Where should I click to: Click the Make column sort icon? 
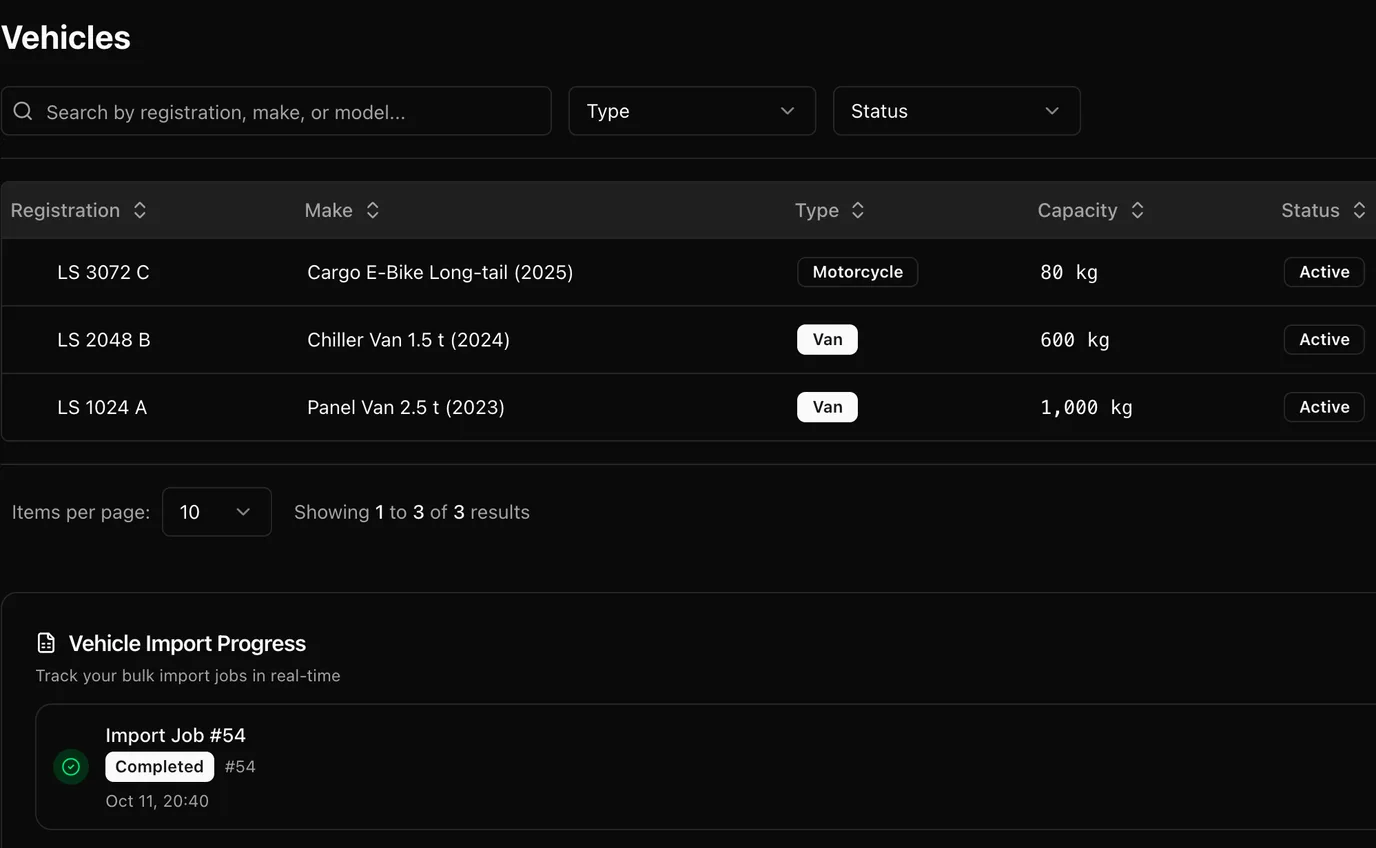tap(372, 210)
